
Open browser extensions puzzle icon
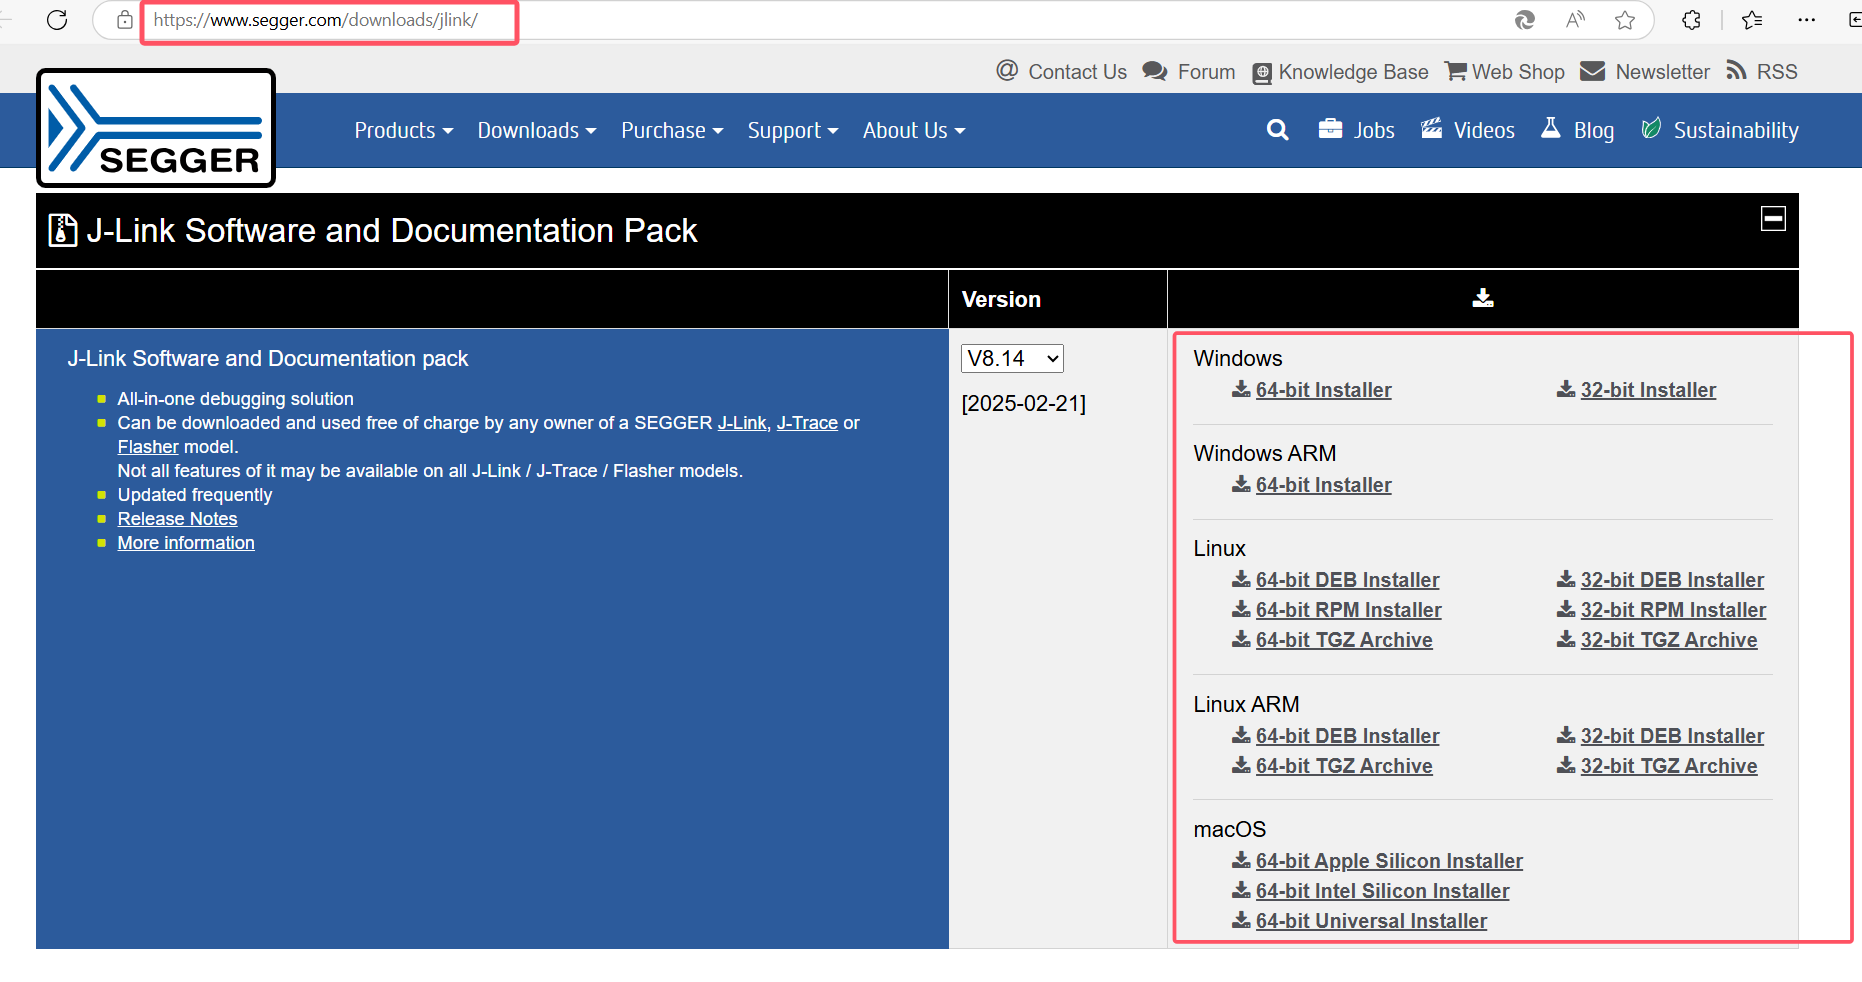1691,20
